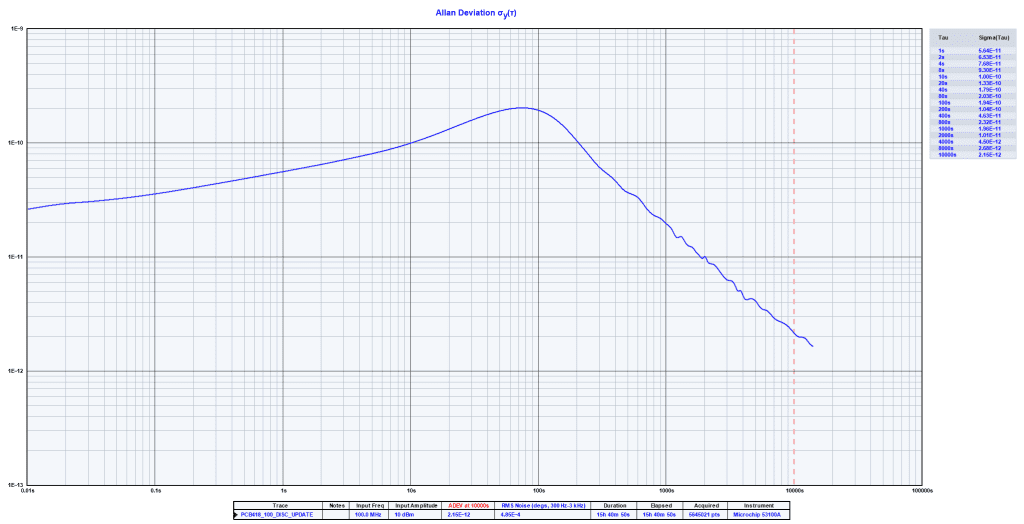Click the Duration column header

click(x=614, y=506)
